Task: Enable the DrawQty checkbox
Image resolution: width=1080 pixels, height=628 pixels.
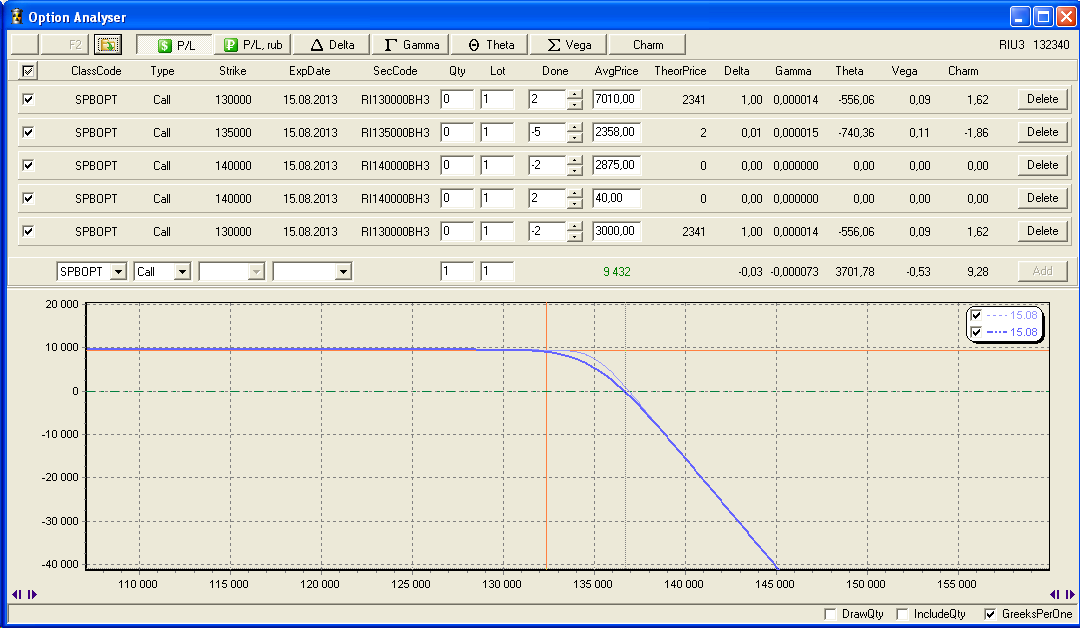Action: pos(830,614)
